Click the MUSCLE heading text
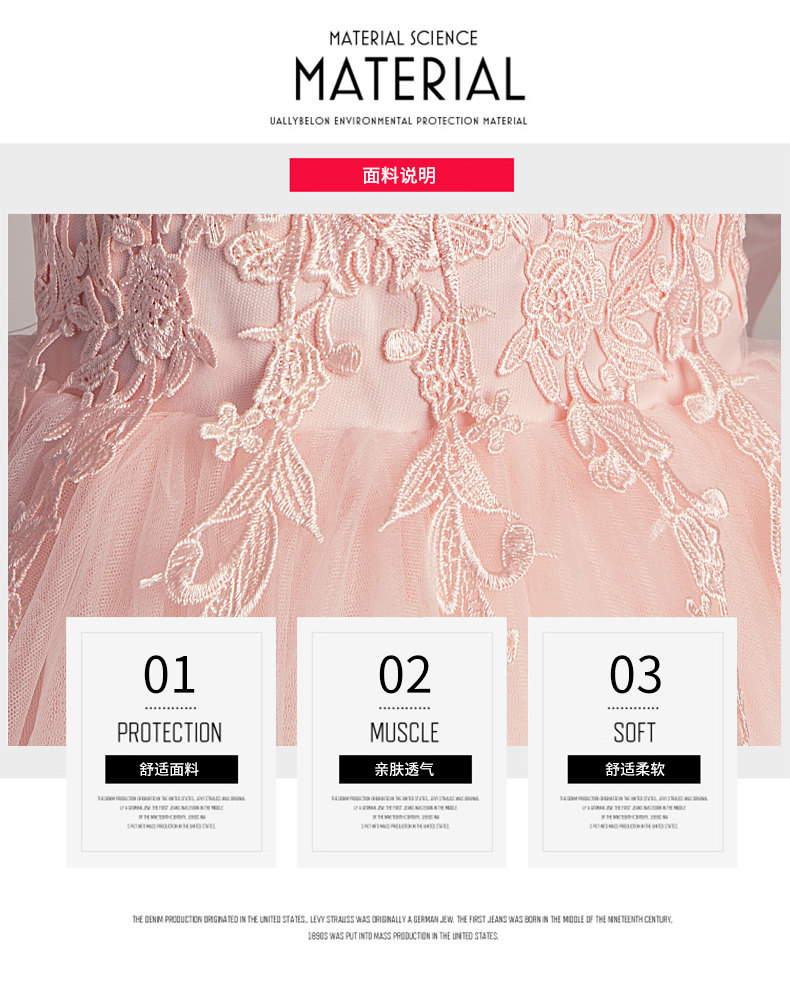790x982 pixels. pyautogui.click(x=404, y=732)
